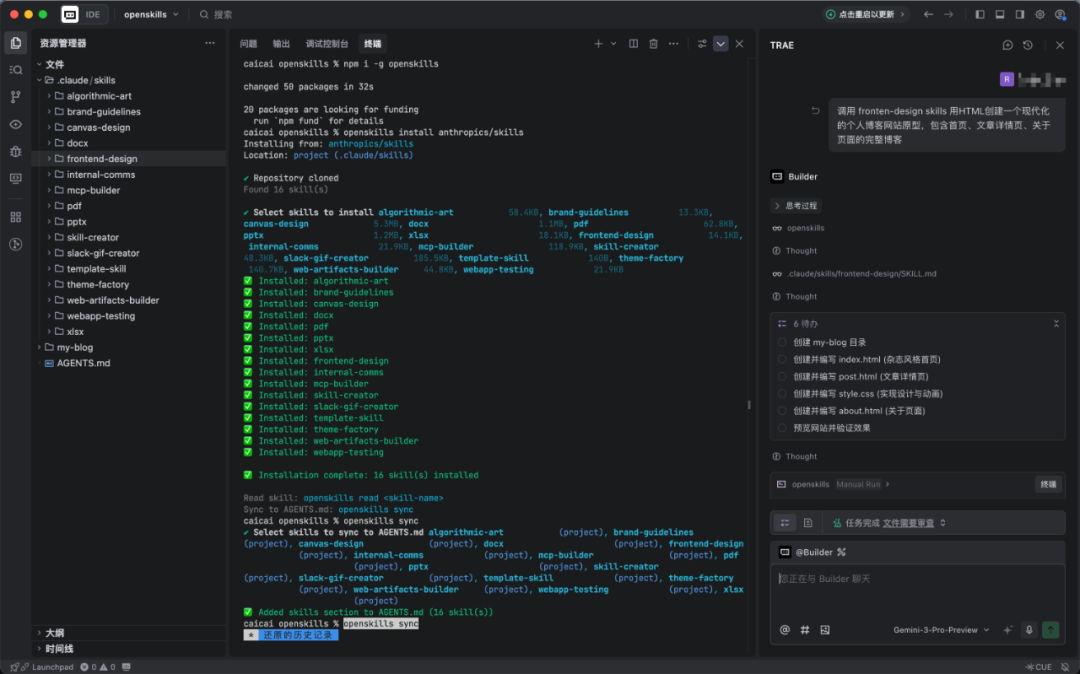
Task: Open the .claude/skills/frontend-design/SKILL.md reference
Action: click(x=861, y=273)
